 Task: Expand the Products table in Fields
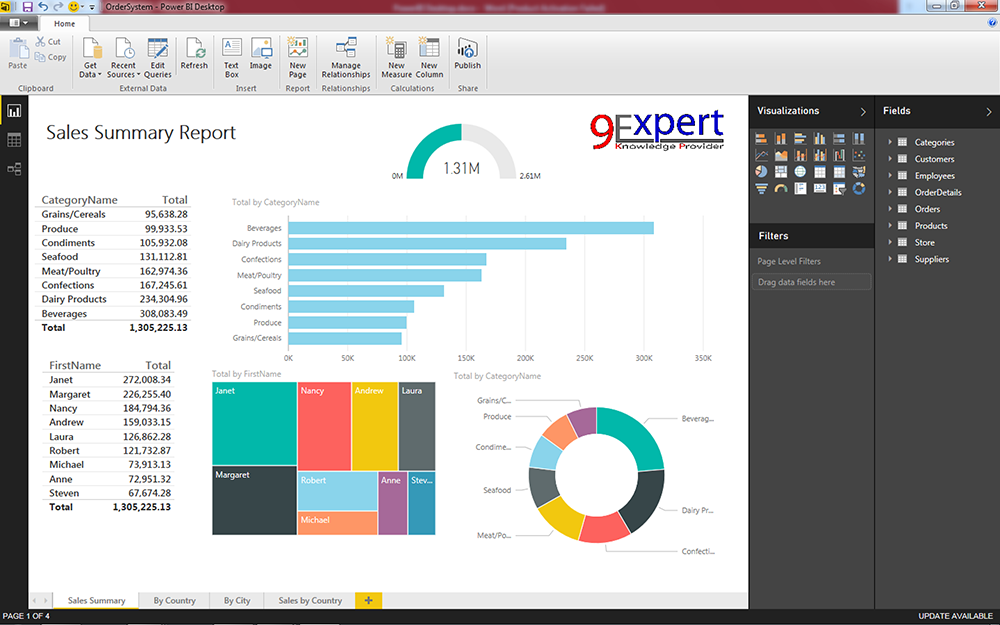890,225
